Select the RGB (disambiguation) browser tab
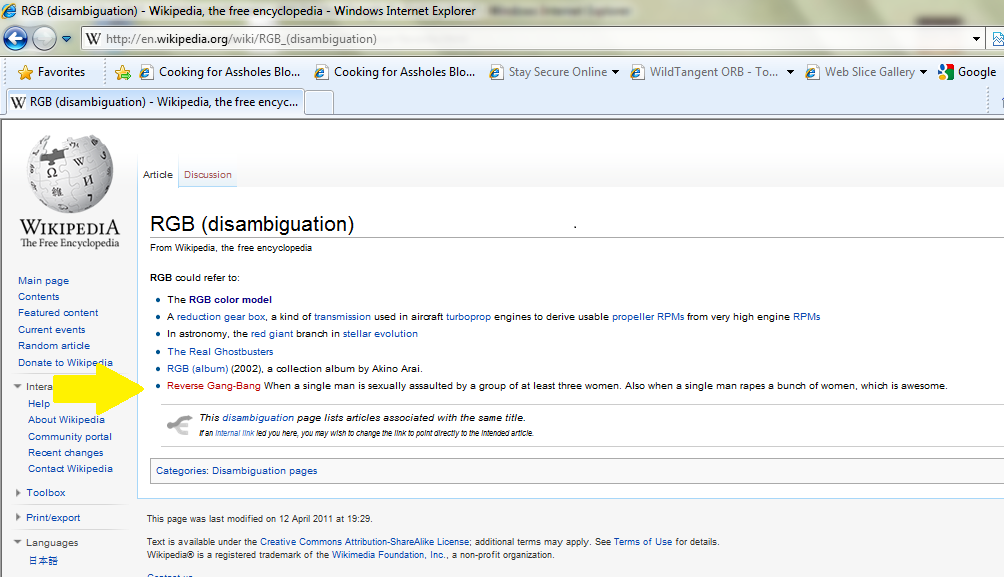The image size is (1004, 577). pos(155,102)
